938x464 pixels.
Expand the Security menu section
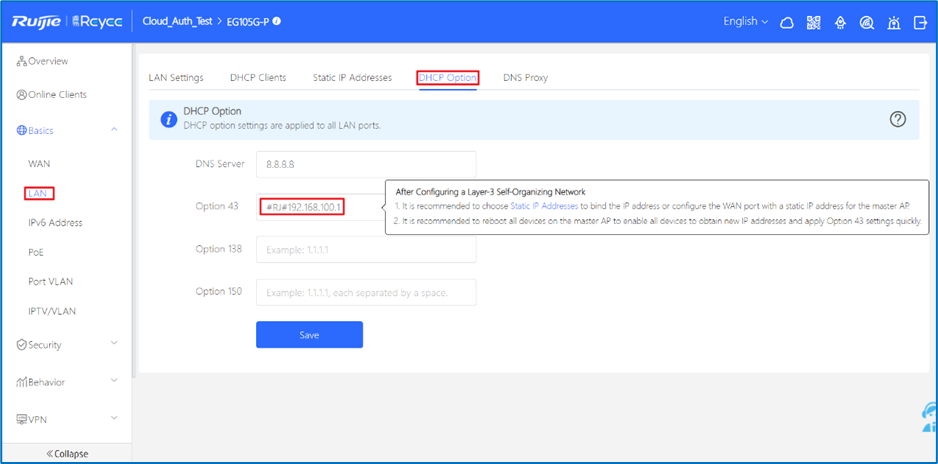(x=114, y=344)
